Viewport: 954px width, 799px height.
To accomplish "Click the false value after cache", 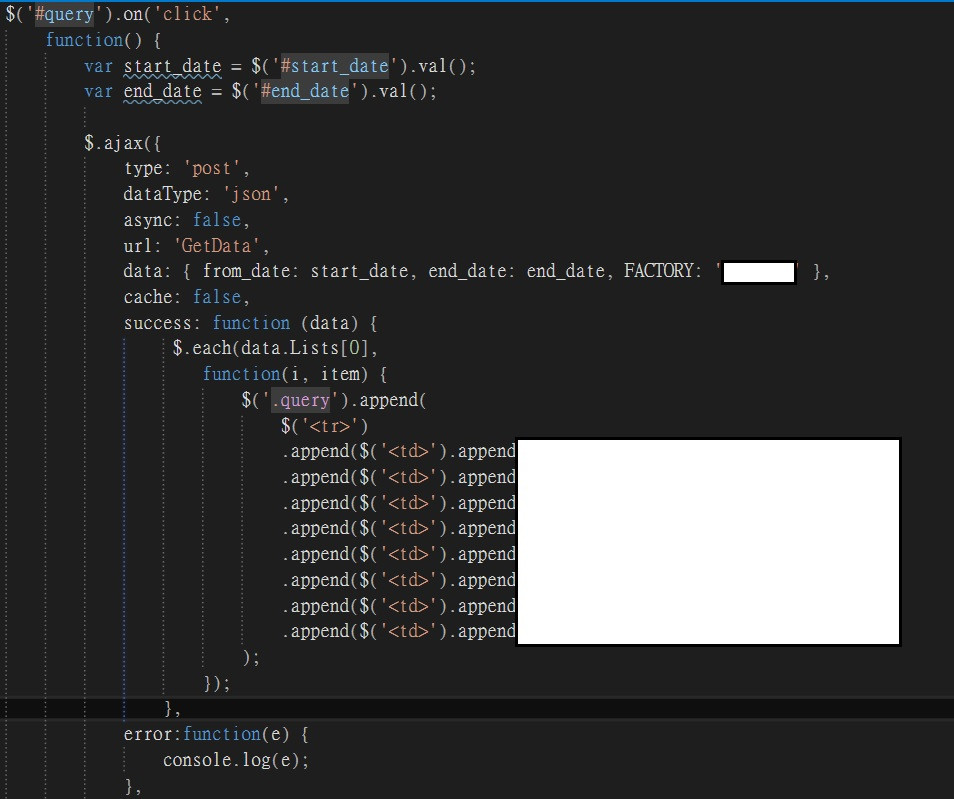I will [x=217, y=297].
